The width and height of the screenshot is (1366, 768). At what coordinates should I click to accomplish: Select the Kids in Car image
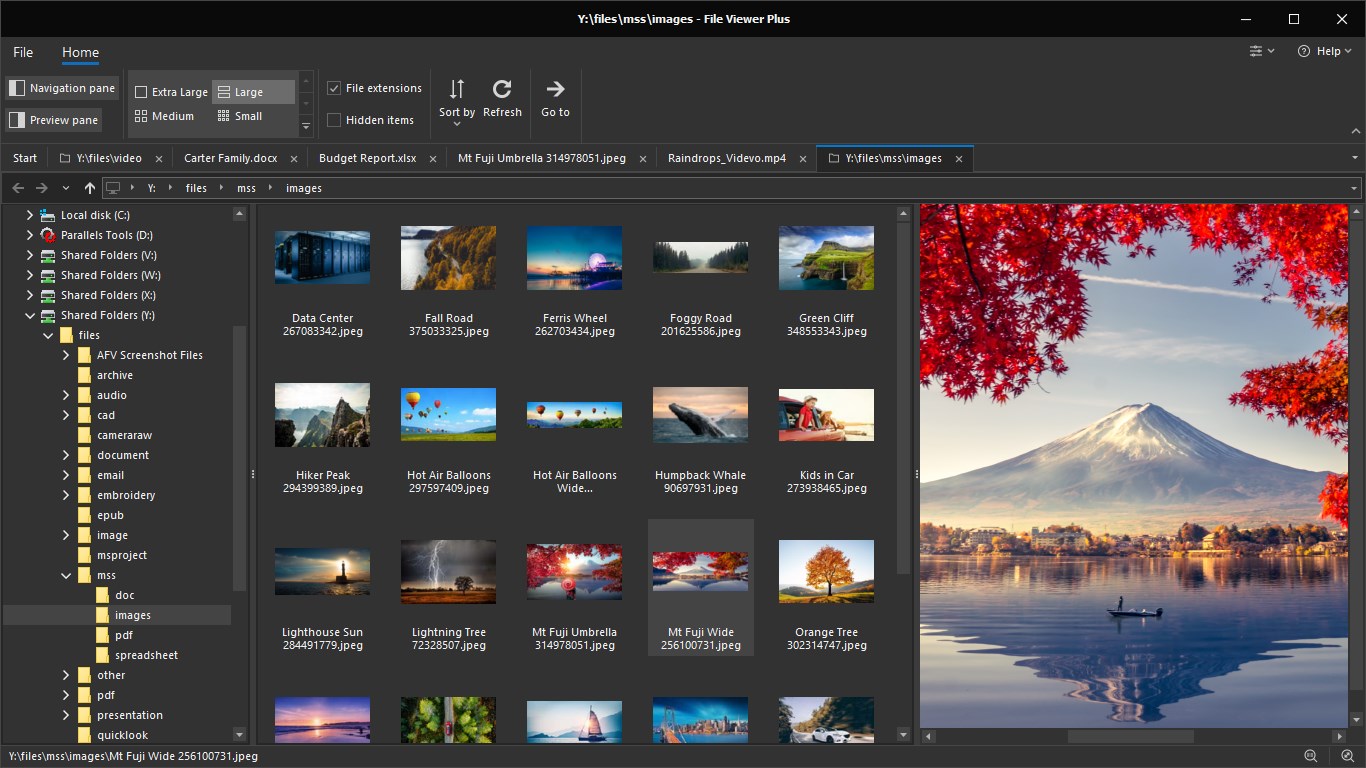pyautogui.click(x=826, y=415)
